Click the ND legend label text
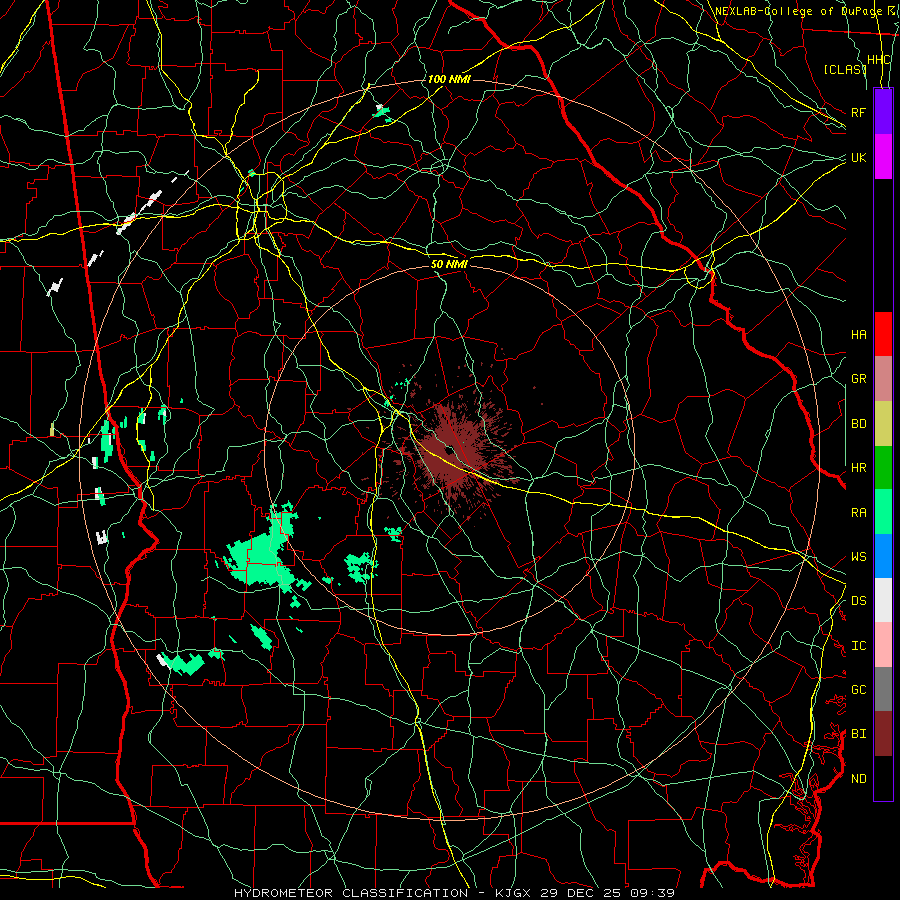Image resolution: width=900 pixels, height=900 pixels. pos(858,778)
